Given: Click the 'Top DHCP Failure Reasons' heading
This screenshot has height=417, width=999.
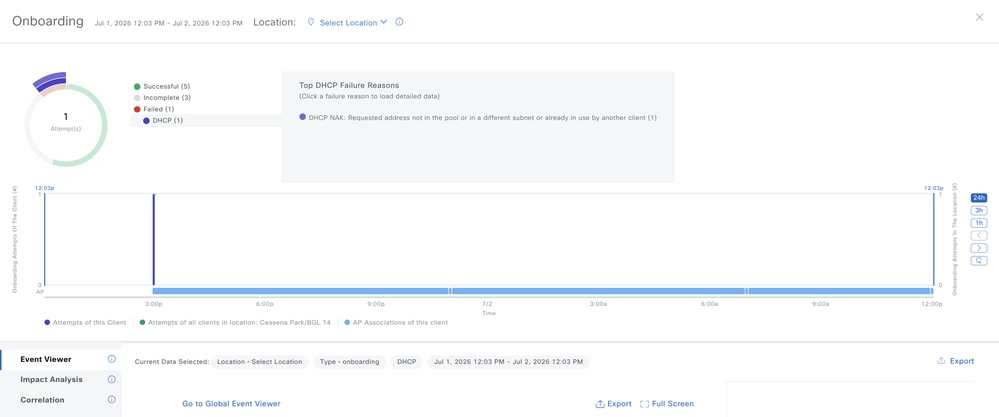Looking at the screenshot, I should tap(349, 85).
